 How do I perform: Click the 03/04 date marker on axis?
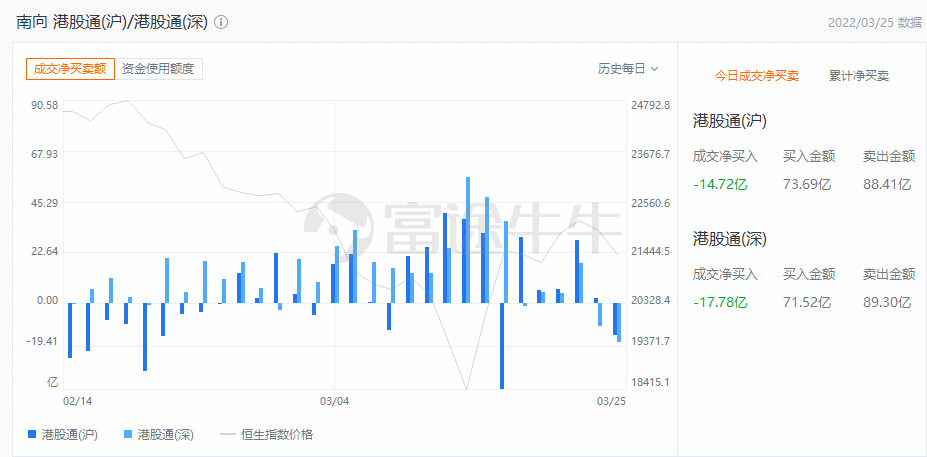335,401
